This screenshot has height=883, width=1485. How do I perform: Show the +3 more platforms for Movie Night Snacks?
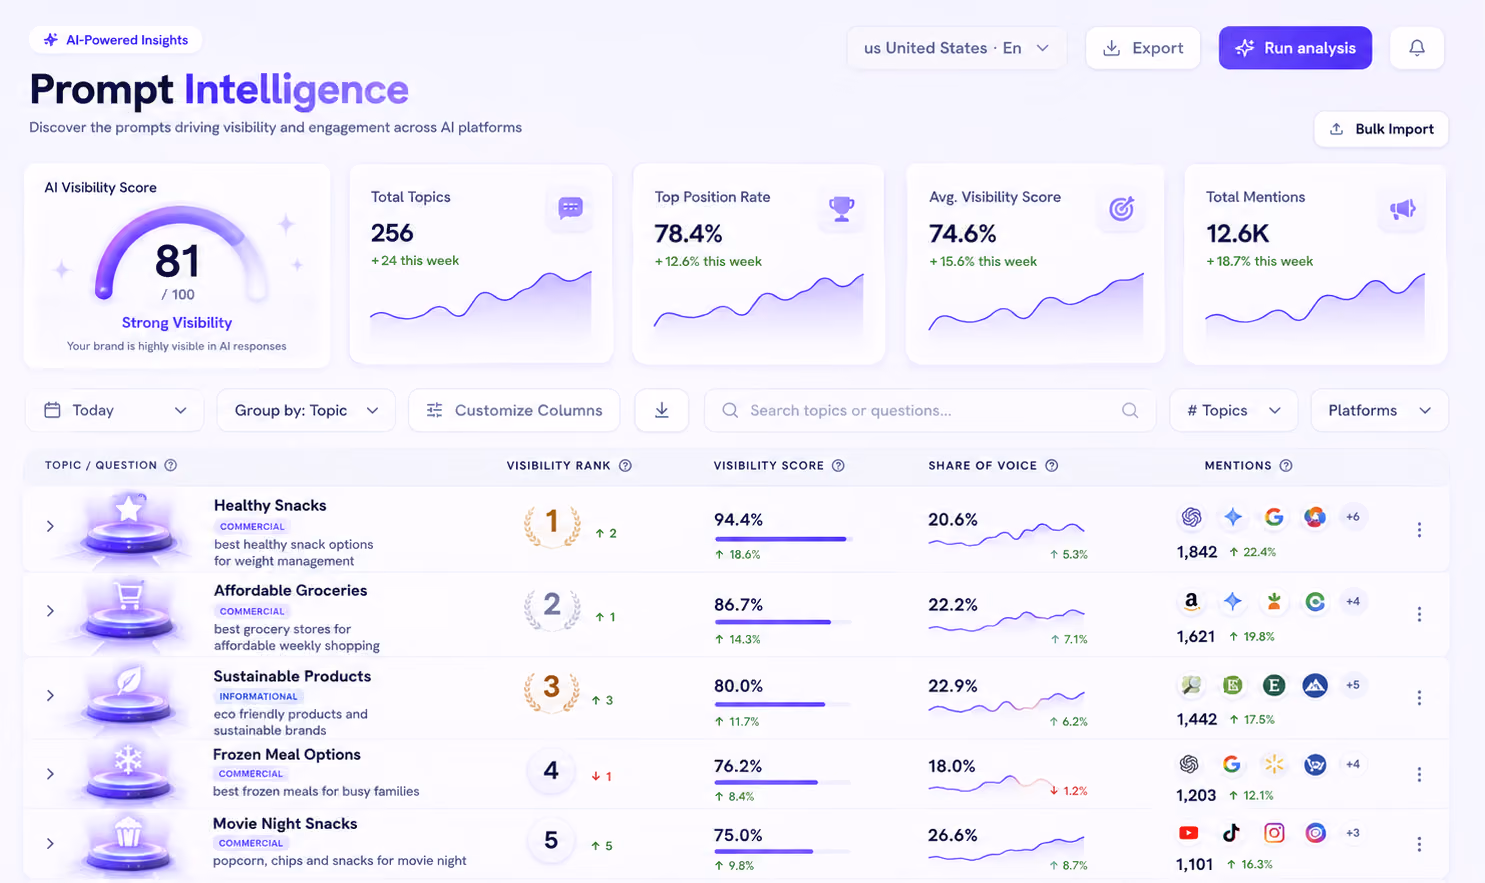click(1352, 833)
